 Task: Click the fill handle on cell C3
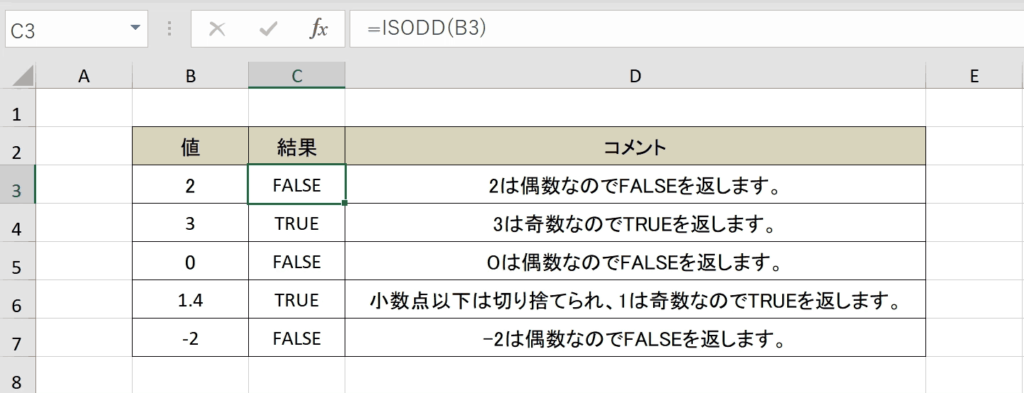[x=344, y=203]
